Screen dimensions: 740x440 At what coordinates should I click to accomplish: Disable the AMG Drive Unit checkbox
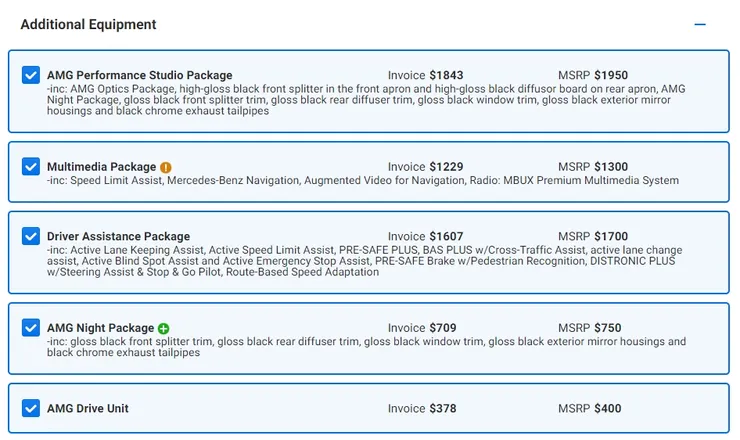click(31, 408)
